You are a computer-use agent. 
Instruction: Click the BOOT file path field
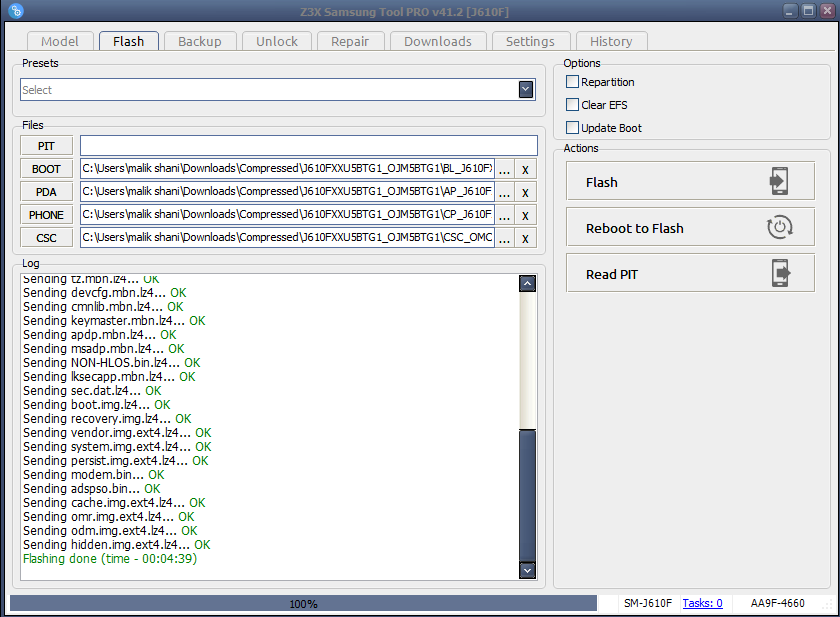(x=288, y=169)
